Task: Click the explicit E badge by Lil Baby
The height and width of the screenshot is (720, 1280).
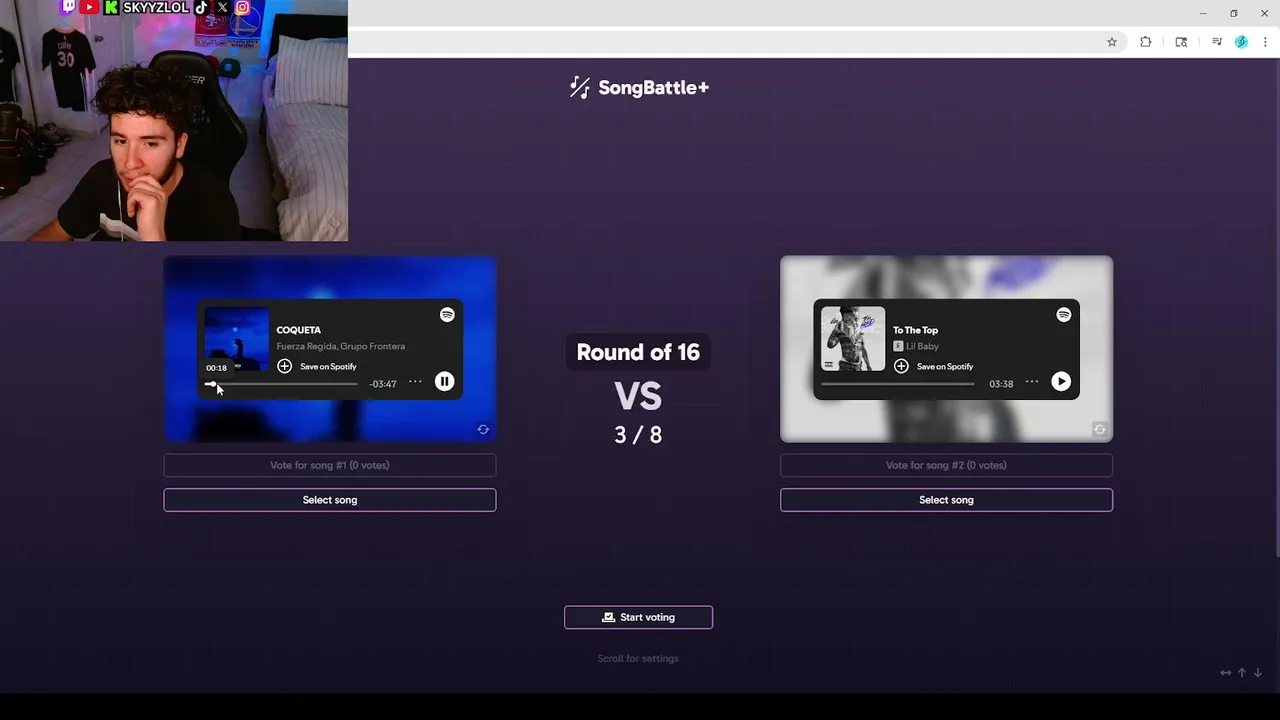Action: click(x=898, y=346)
